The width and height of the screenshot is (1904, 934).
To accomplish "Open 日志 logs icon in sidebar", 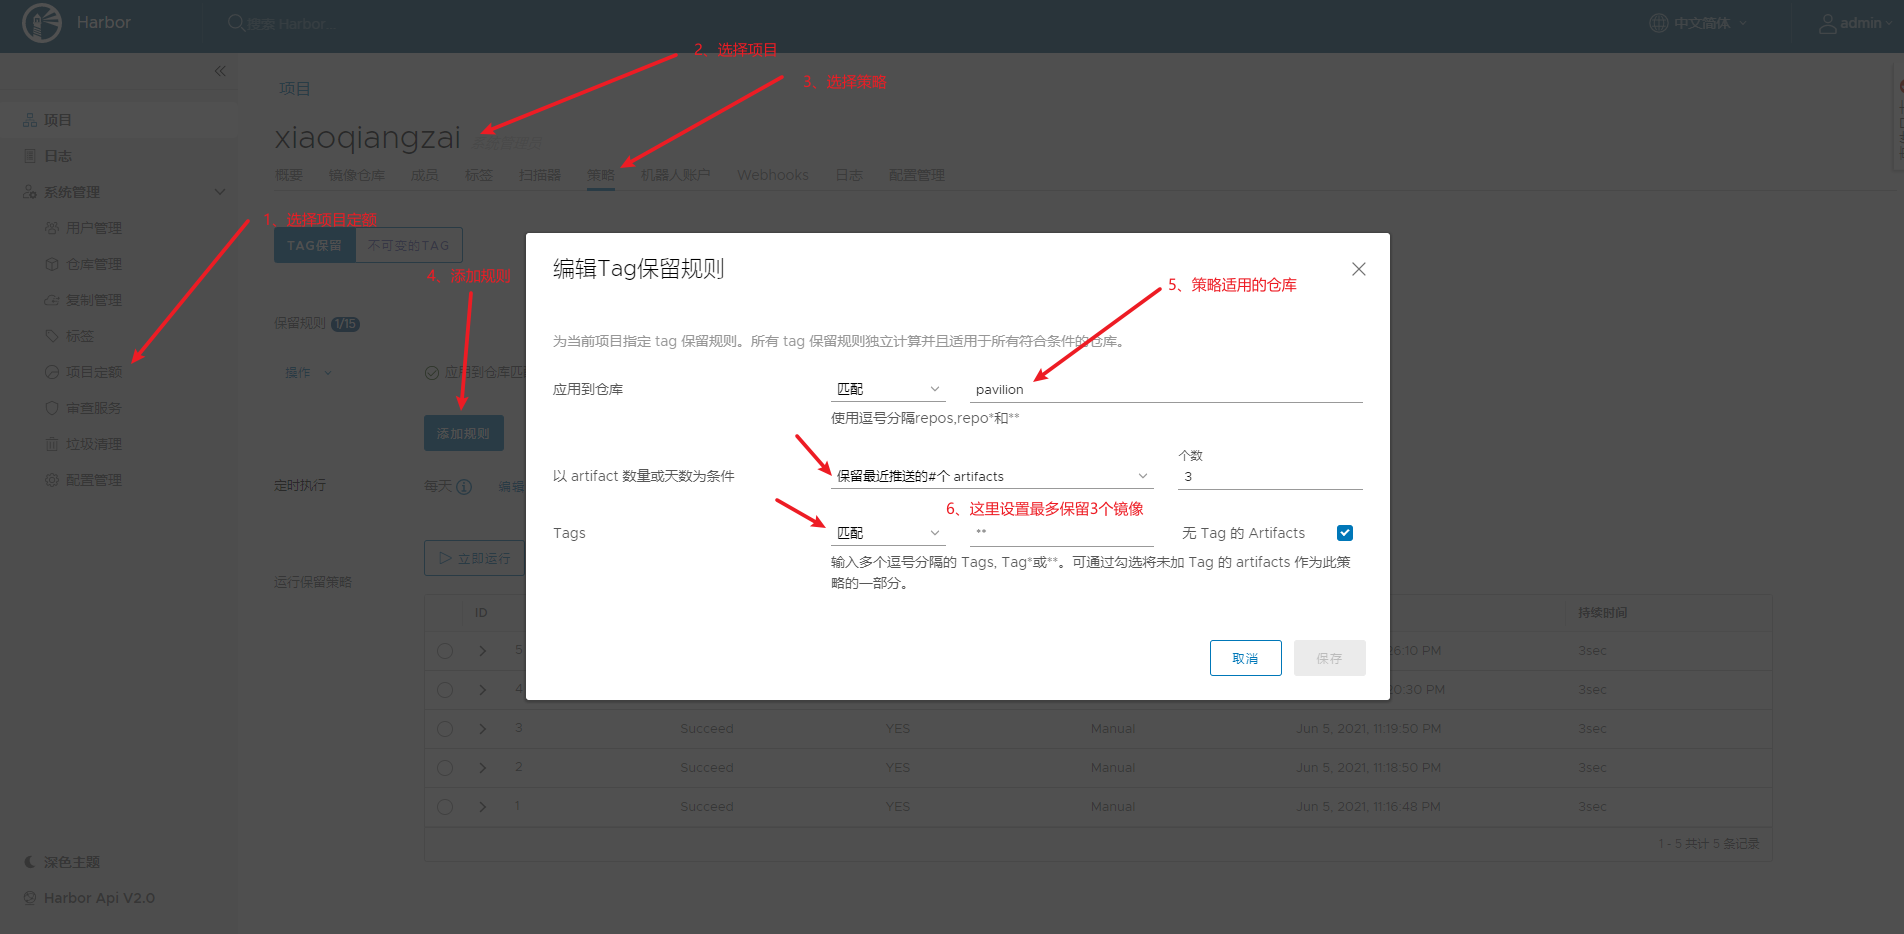I will (30, 156).
